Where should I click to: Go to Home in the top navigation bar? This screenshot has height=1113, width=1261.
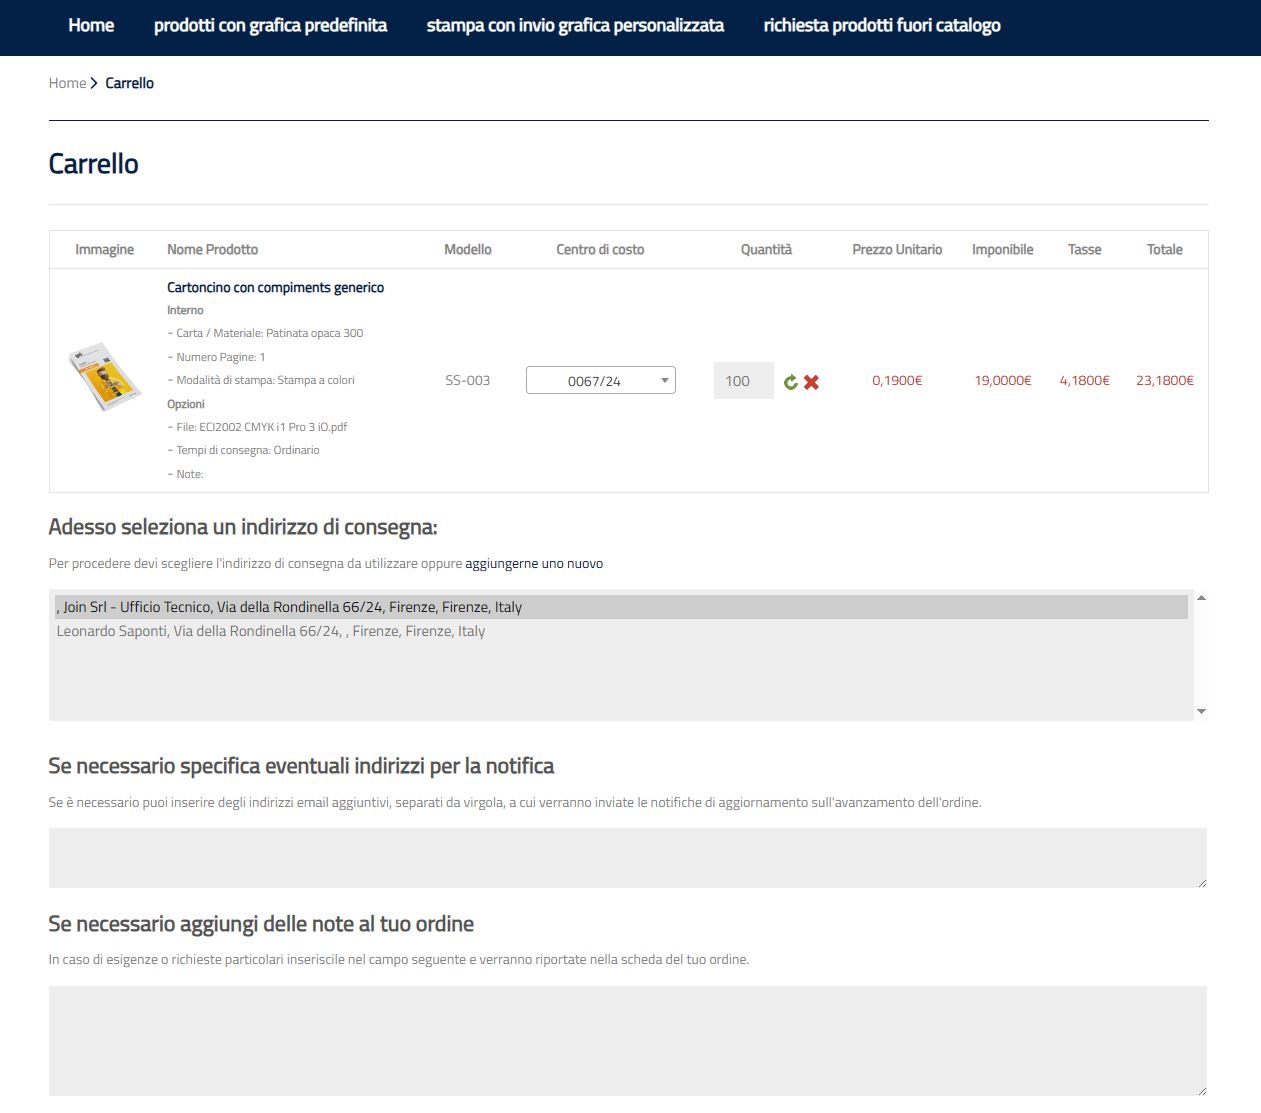[x=91, y=26]
